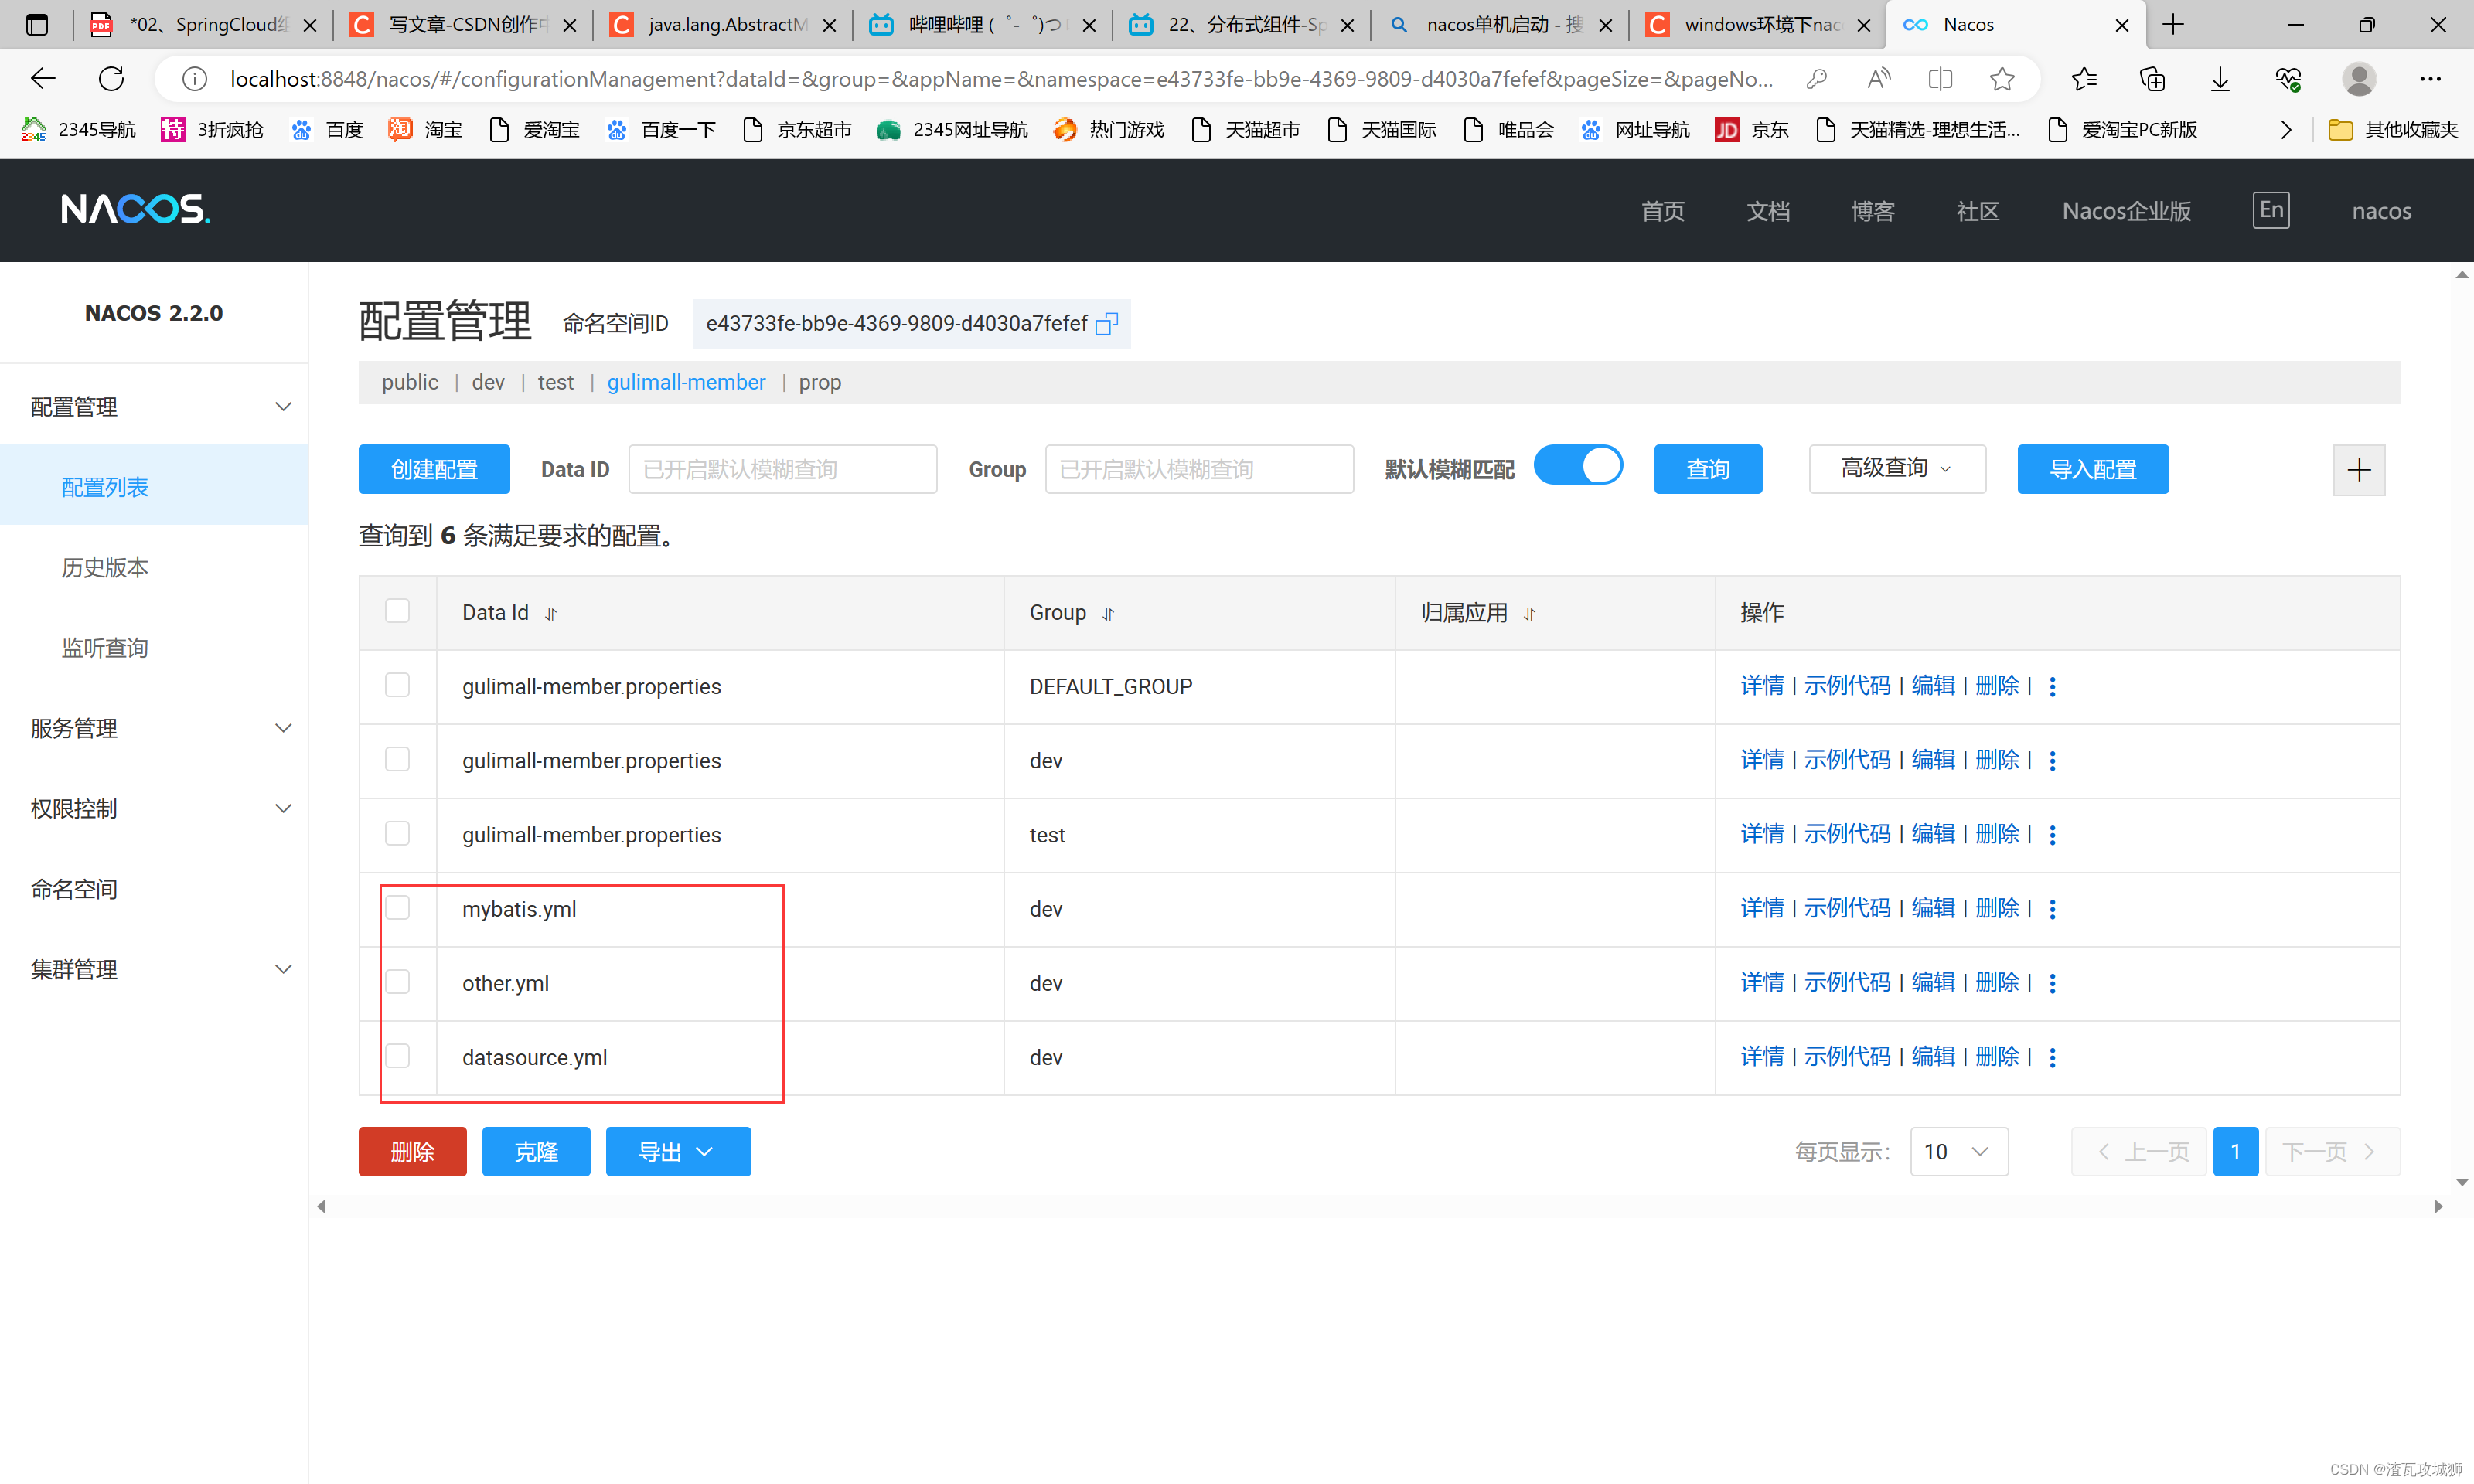Open new browser tab with plus
2474x1484 pixels.
2172,25
